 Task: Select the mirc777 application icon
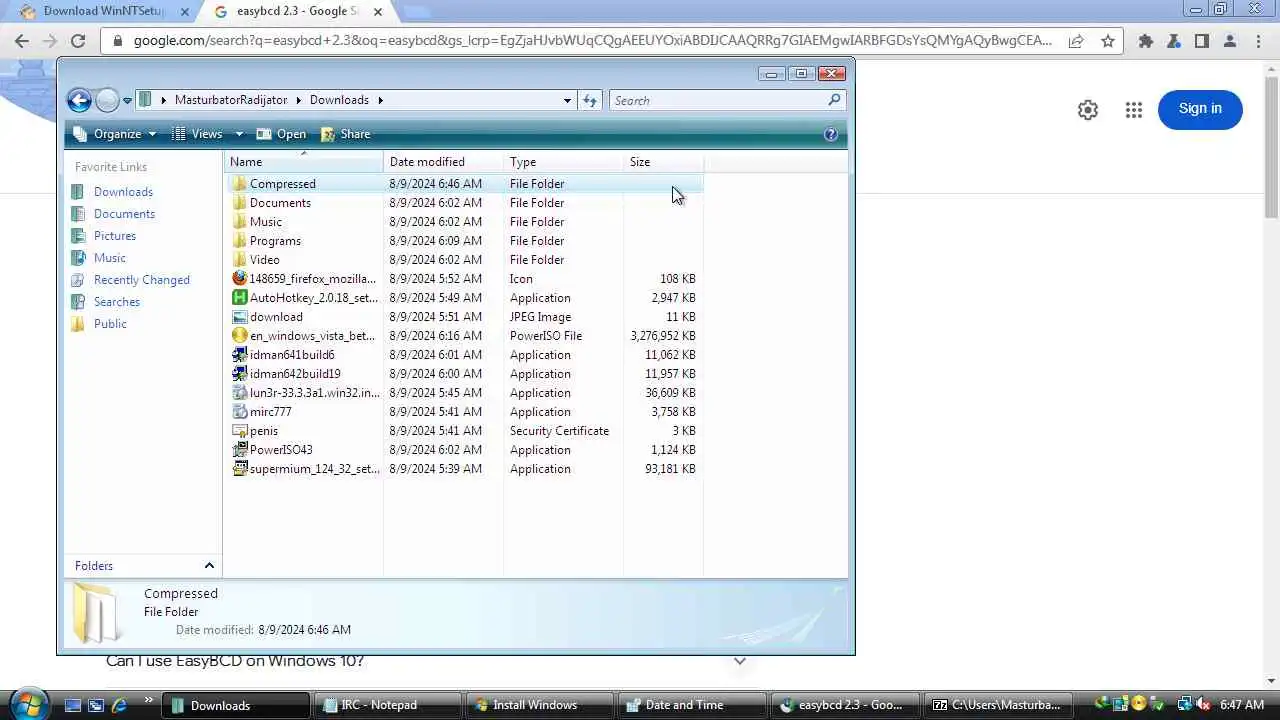coord(239,412)
